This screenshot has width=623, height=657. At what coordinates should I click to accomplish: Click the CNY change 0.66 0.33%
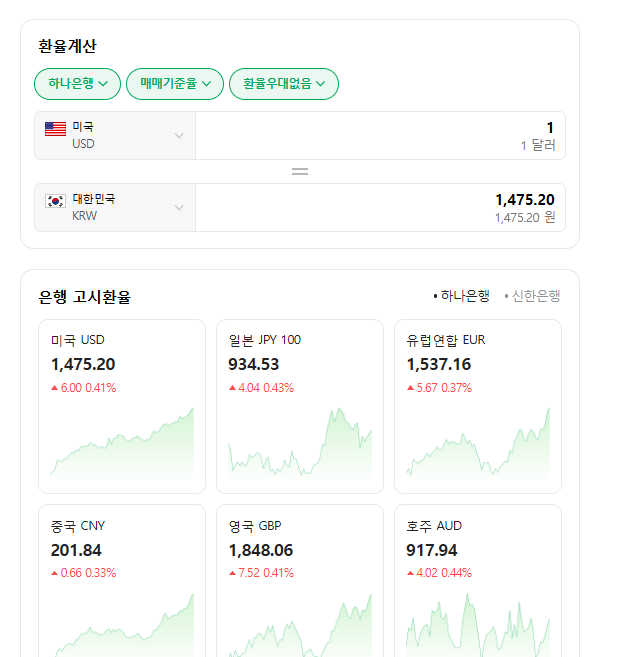[83, 573]
